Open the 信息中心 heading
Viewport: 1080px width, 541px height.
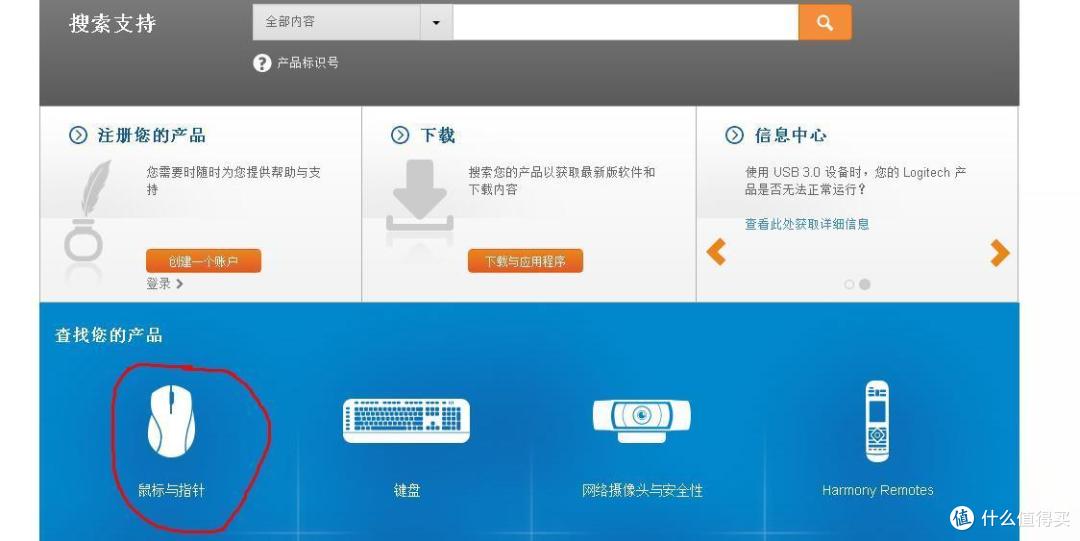[791, 135]
